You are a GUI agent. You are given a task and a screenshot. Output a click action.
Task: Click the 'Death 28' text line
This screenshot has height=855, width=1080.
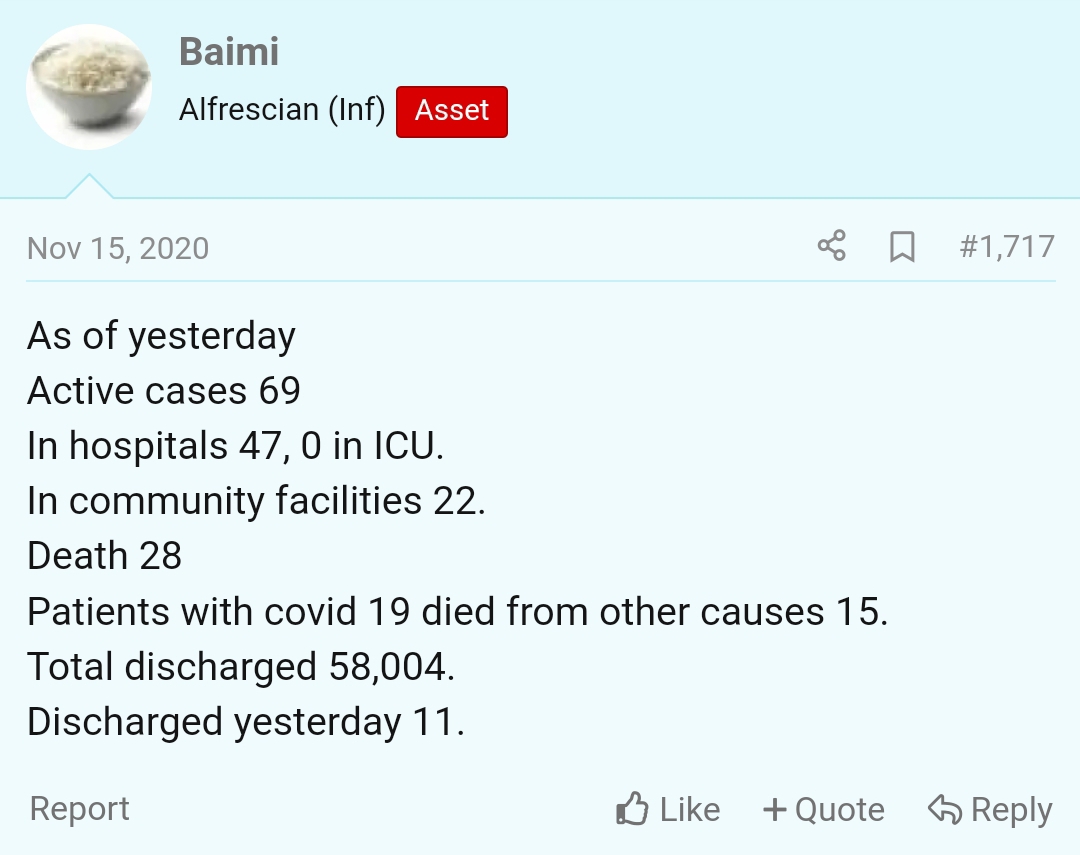pyautogui.click(x=105, y=556)
